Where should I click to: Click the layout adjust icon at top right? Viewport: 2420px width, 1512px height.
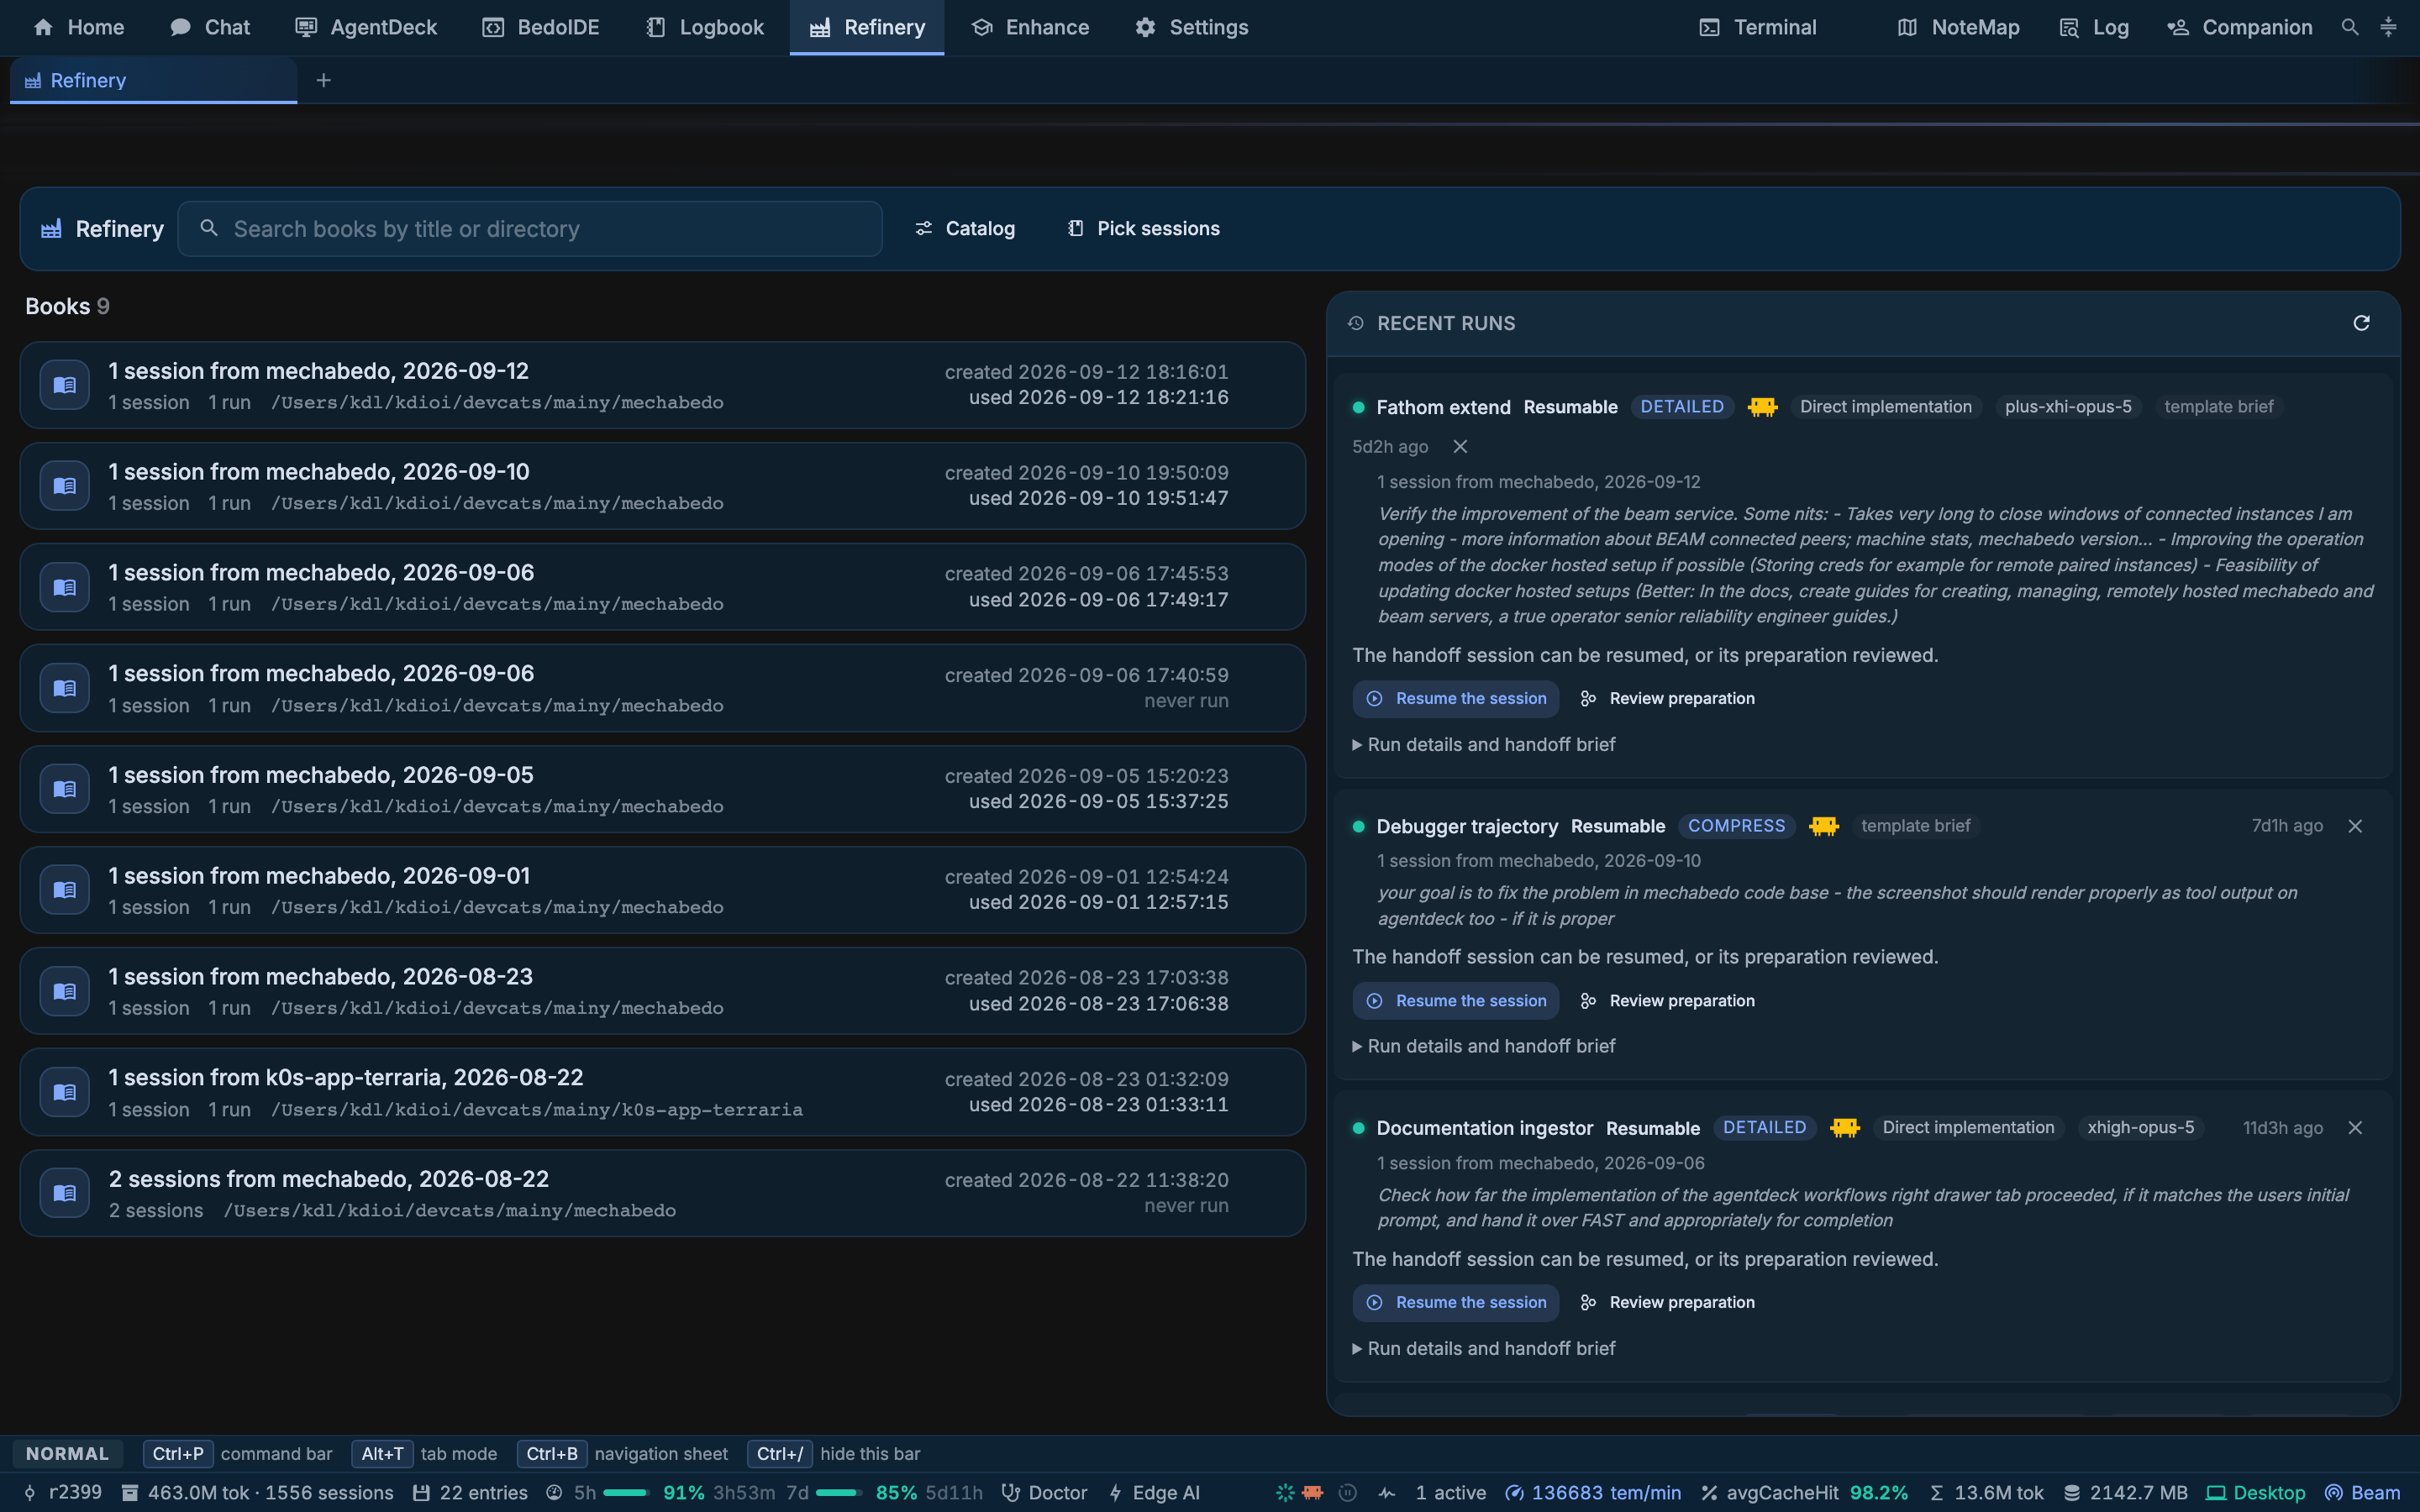pos(2388,27)
